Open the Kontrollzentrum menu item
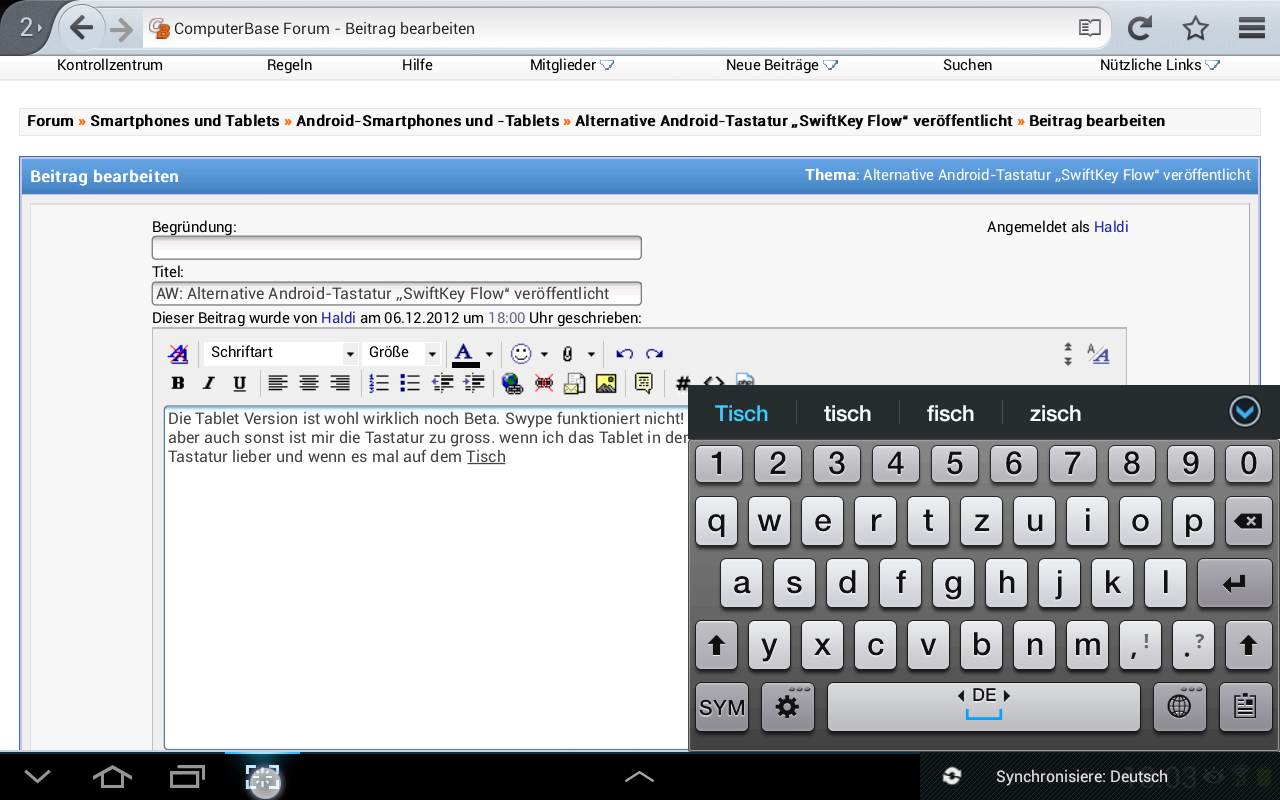The width and height of the screenshot is (1280, 800). 110,65
